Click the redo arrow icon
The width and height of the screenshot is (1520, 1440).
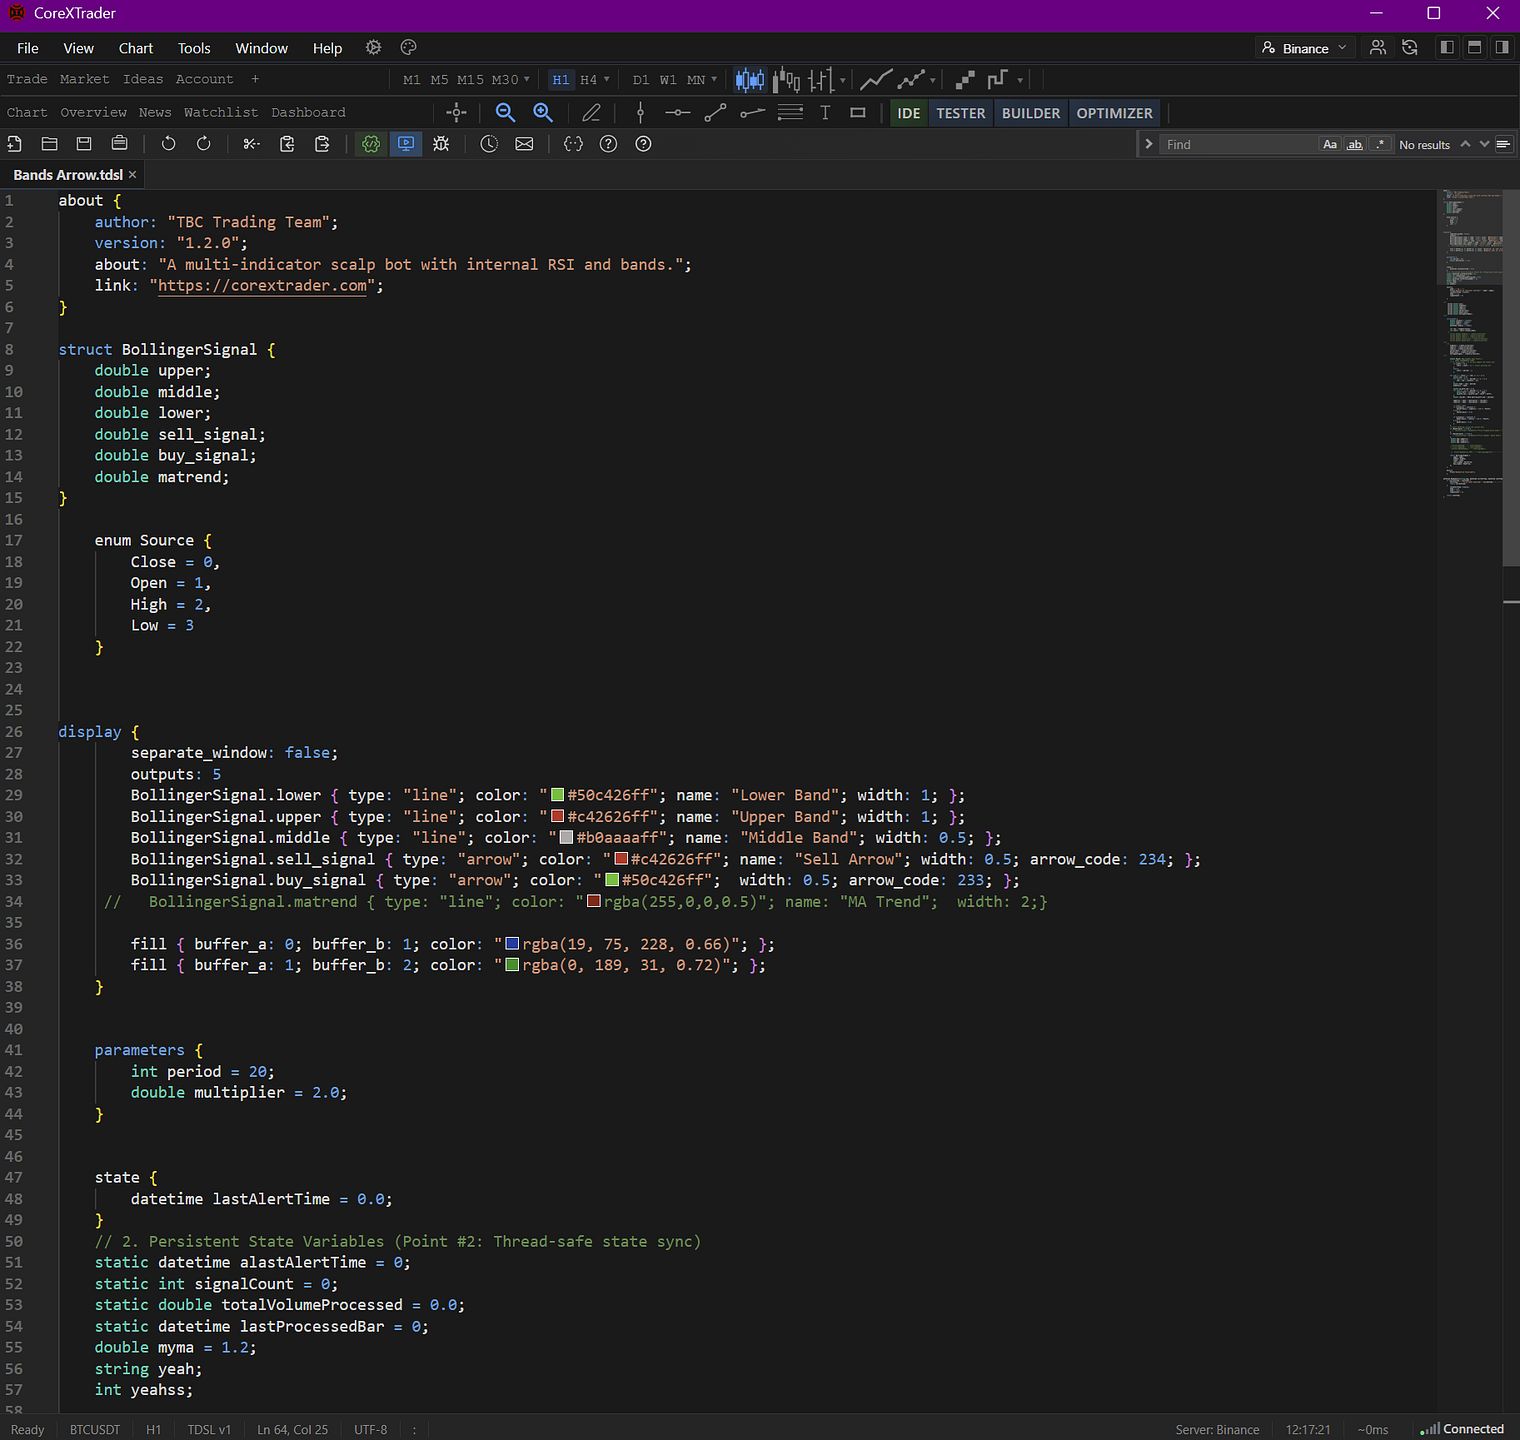click(204, 144)
